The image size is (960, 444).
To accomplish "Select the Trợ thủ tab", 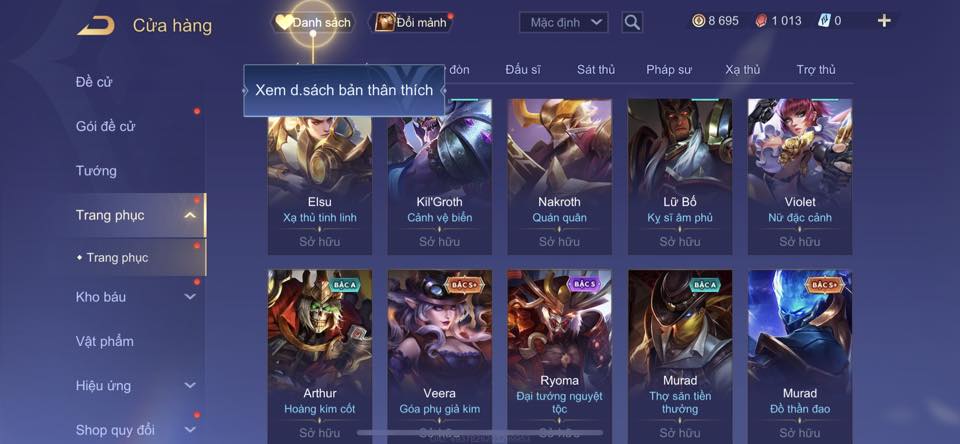I will point(816,69).
